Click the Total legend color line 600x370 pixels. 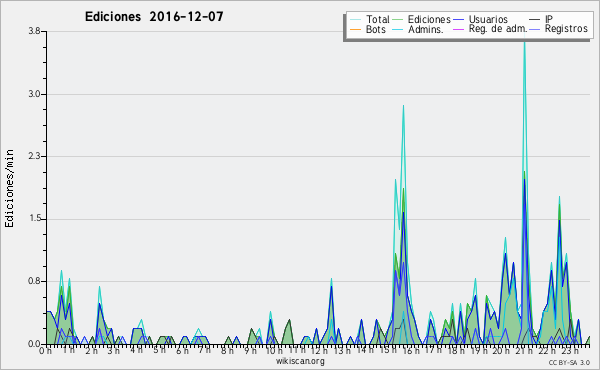[355, 19]
